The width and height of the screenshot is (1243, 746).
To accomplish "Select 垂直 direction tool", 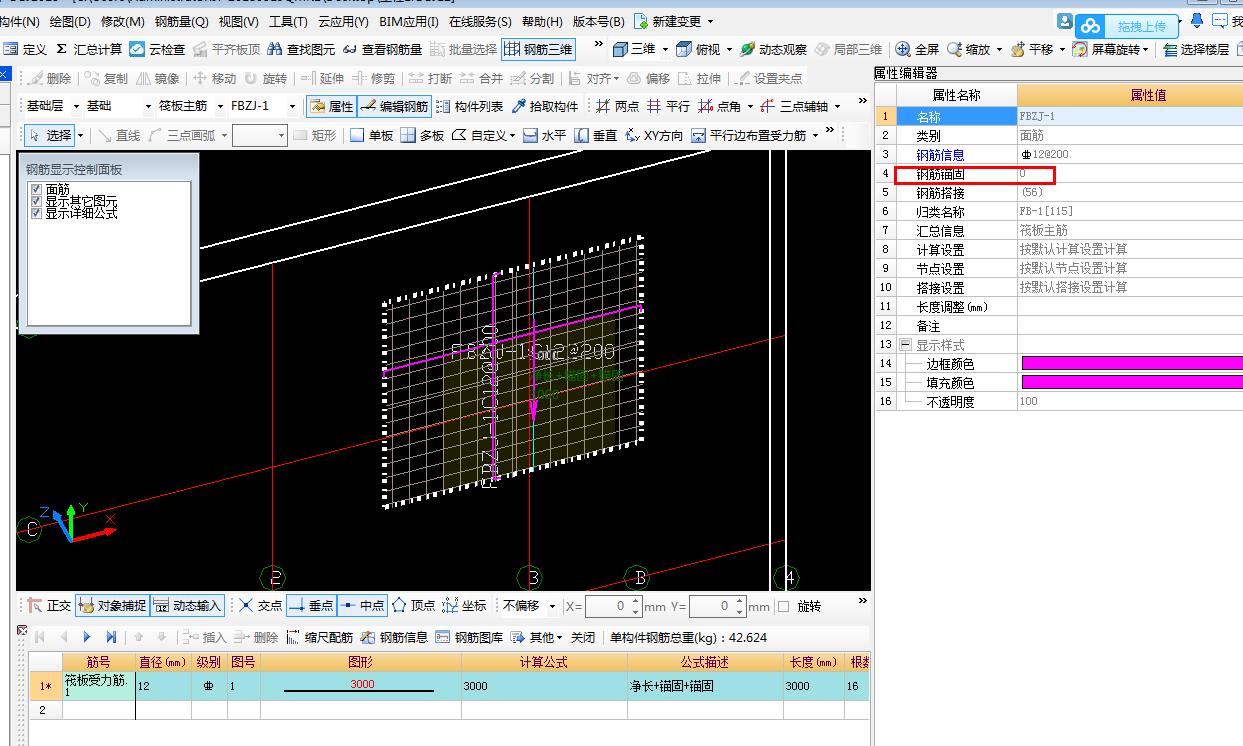I will coord(596,135).
